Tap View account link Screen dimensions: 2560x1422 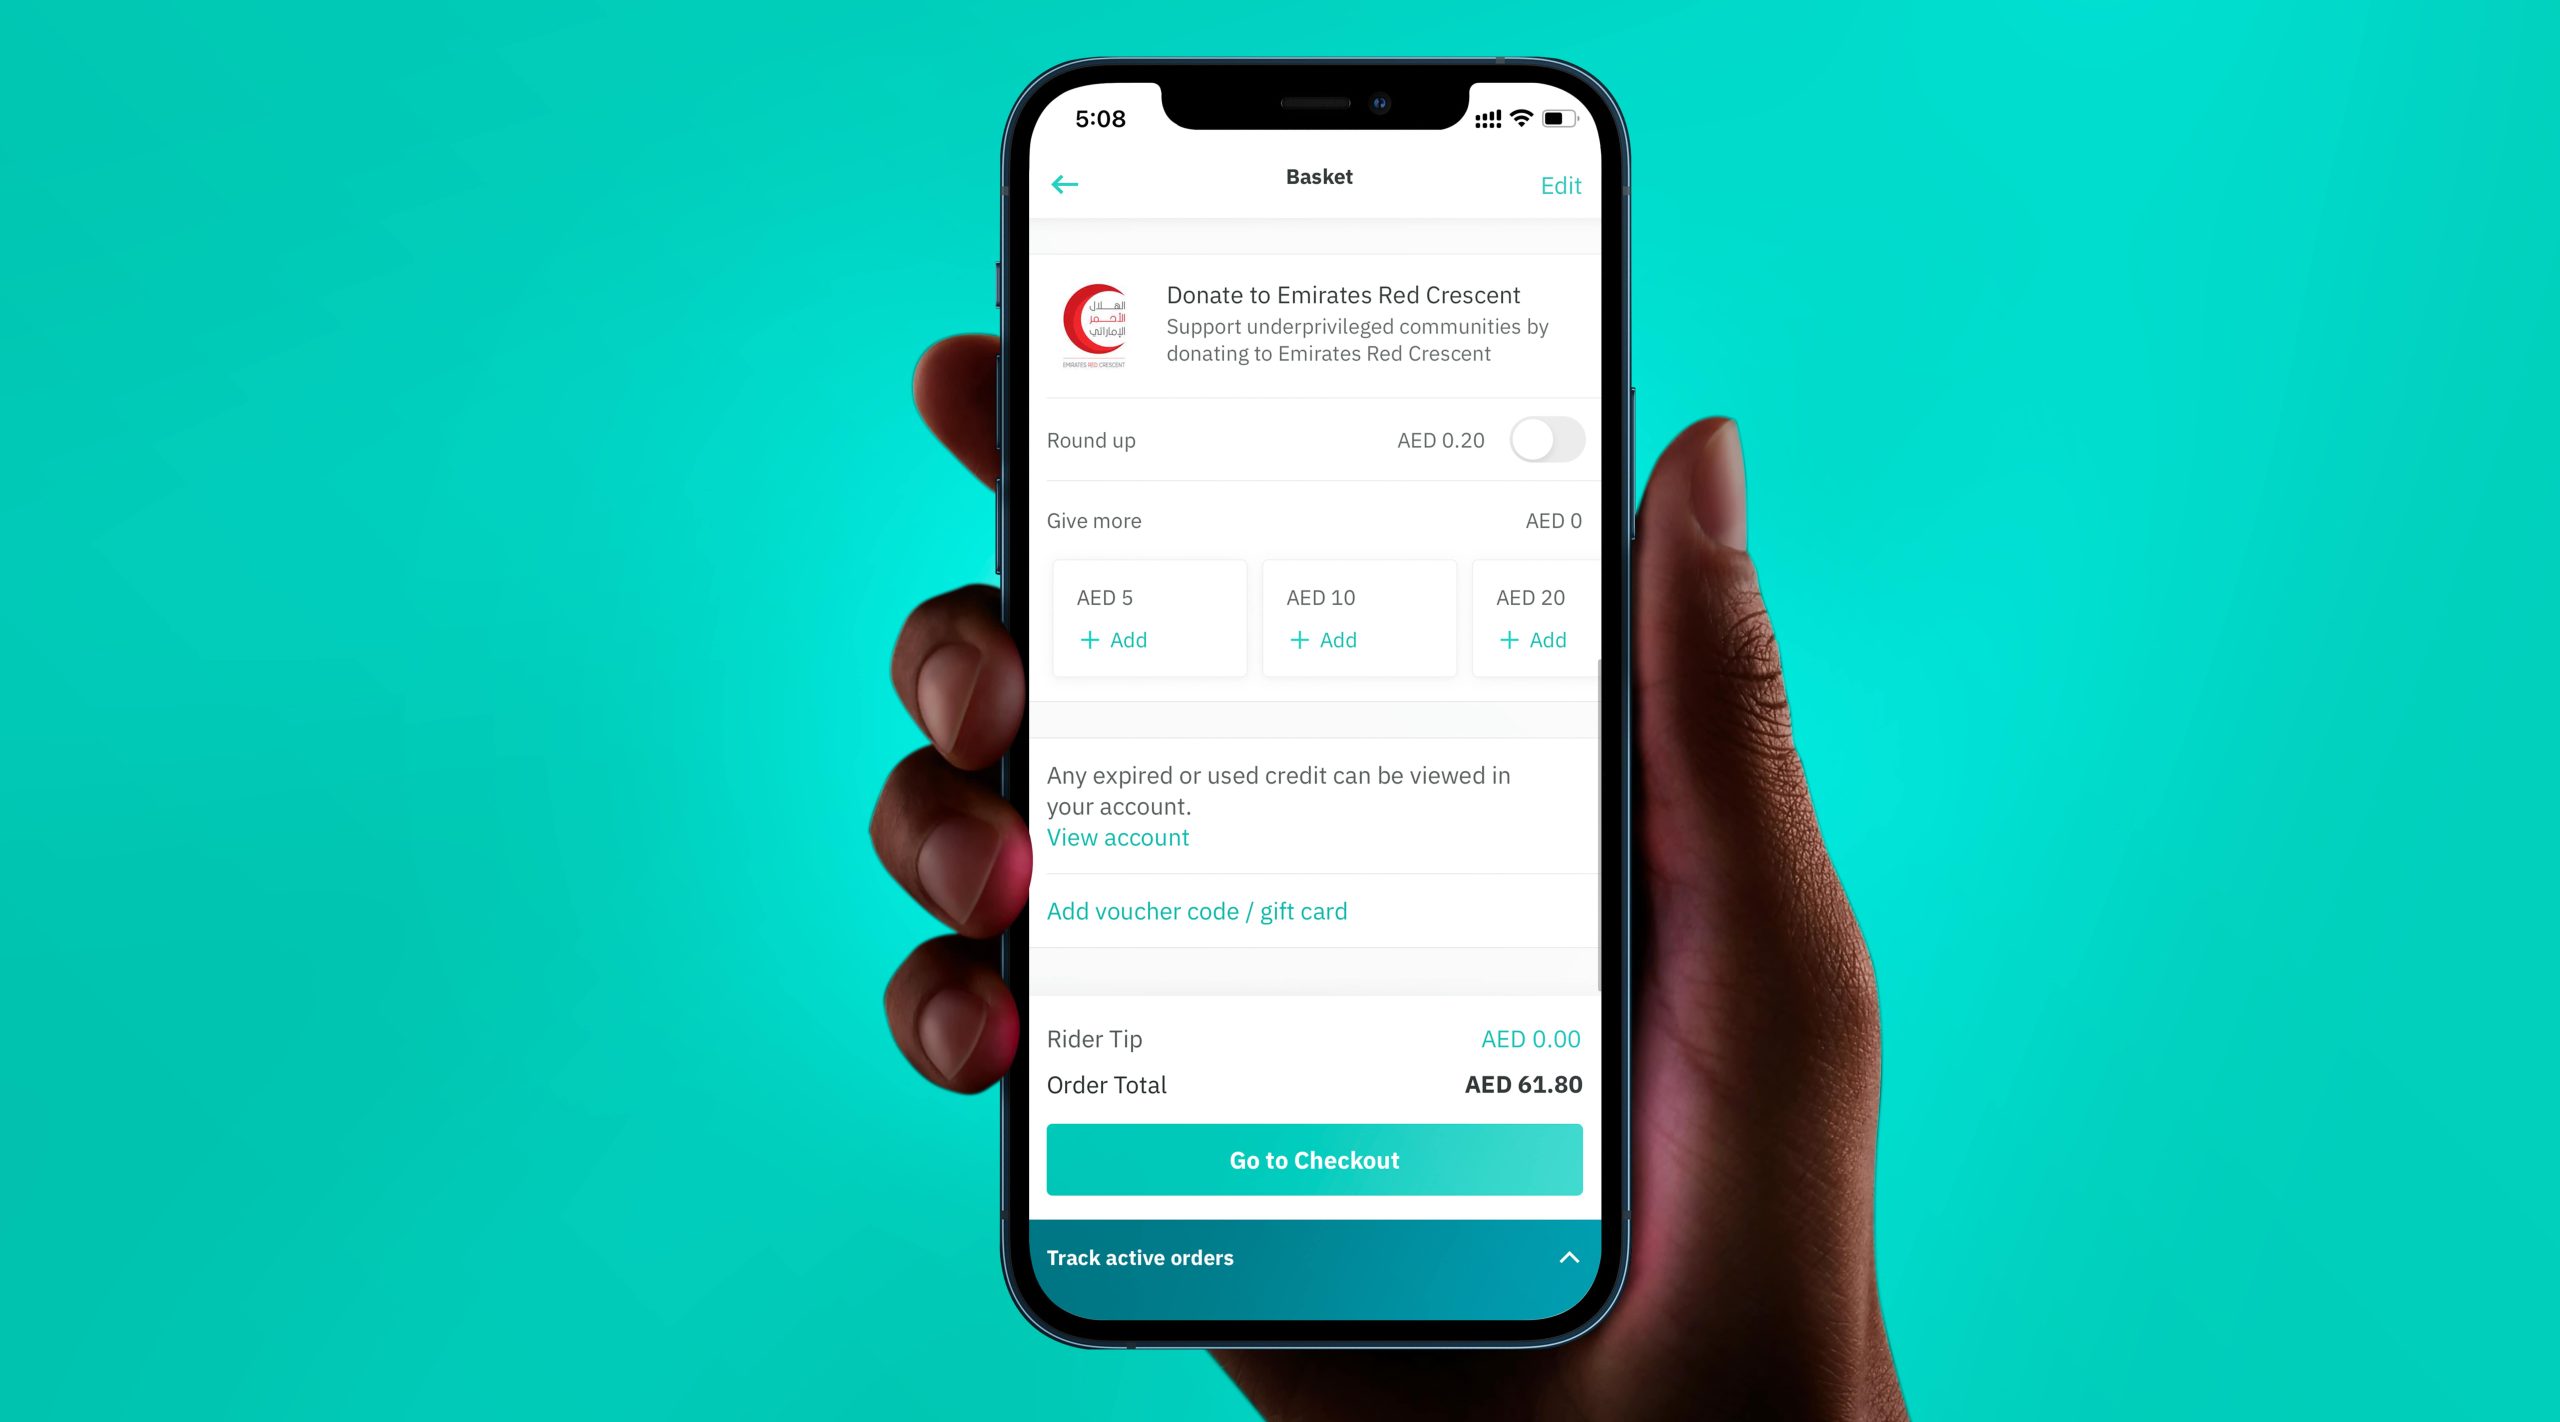[x=1115, y=835]
